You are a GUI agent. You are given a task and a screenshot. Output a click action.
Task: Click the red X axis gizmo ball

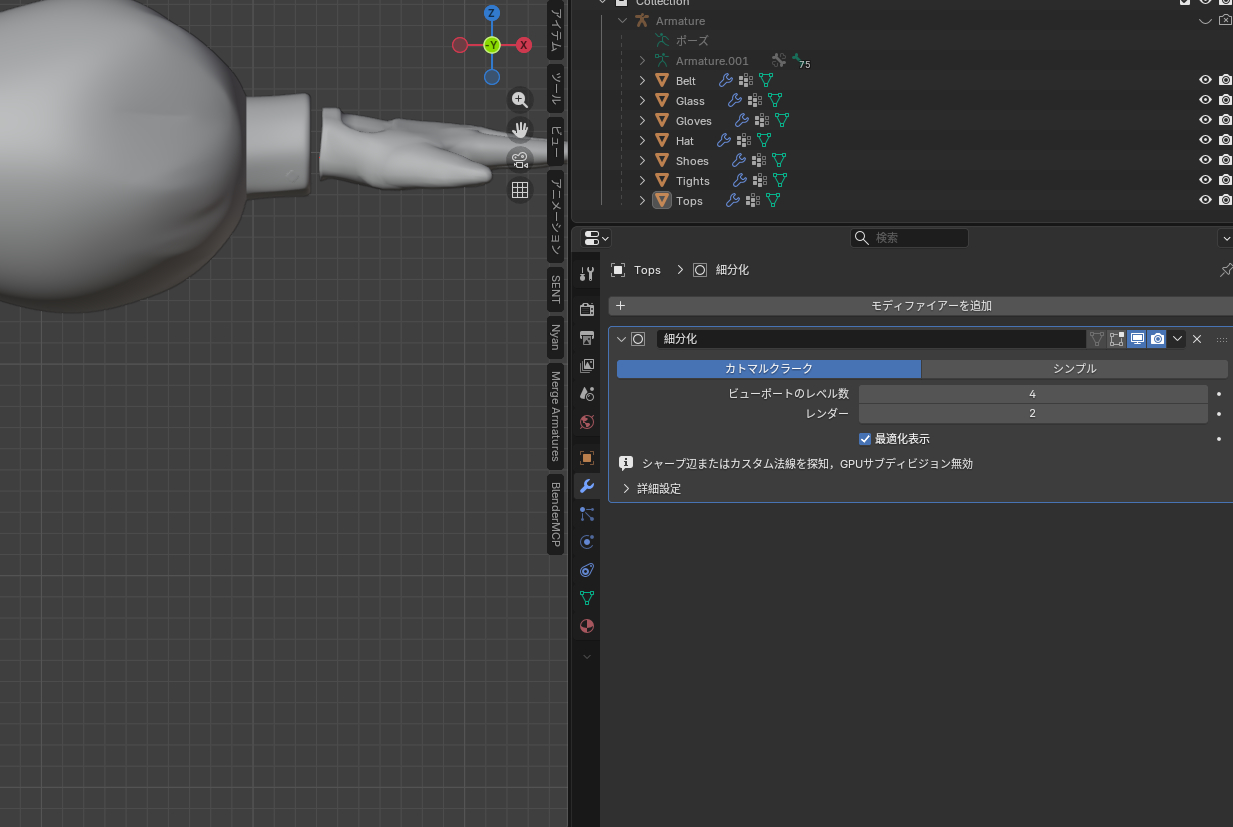pyautogui.click(x=524, y=45)
